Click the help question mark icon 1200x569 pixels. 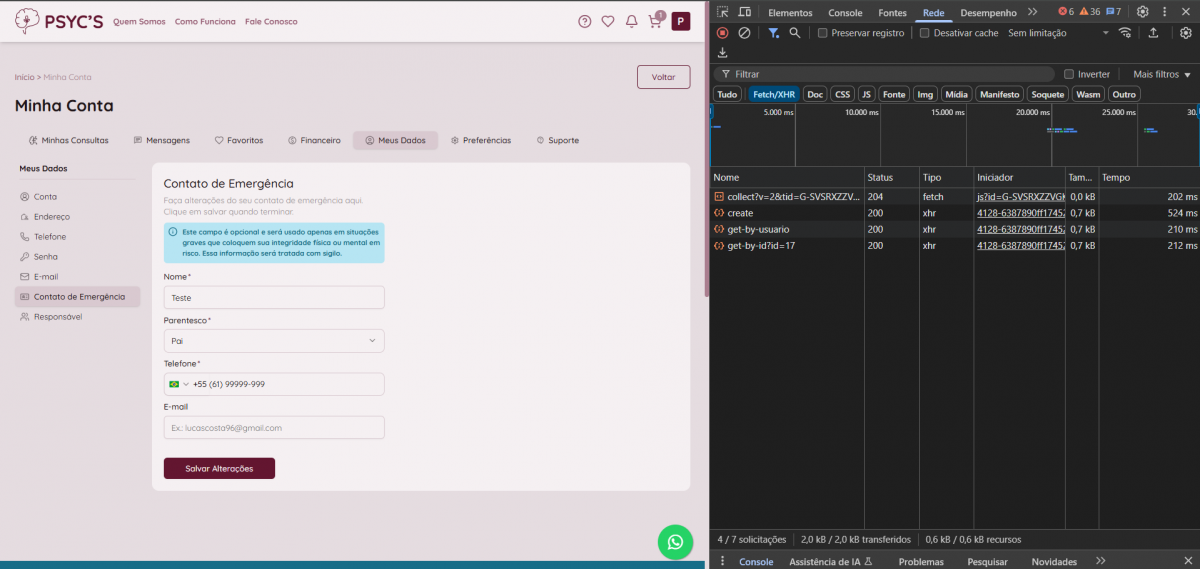(x=585, y=21)
